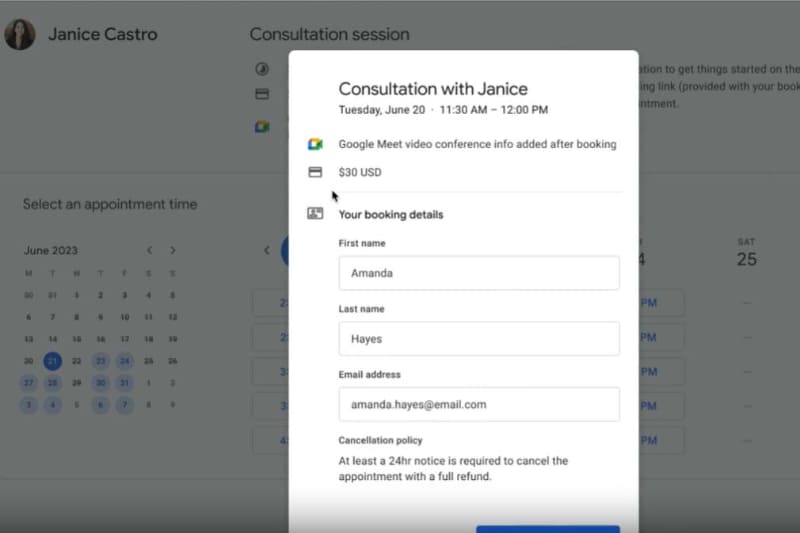Click the Email address input field
This screenshot has width=800, height=533.
point(479,404)
